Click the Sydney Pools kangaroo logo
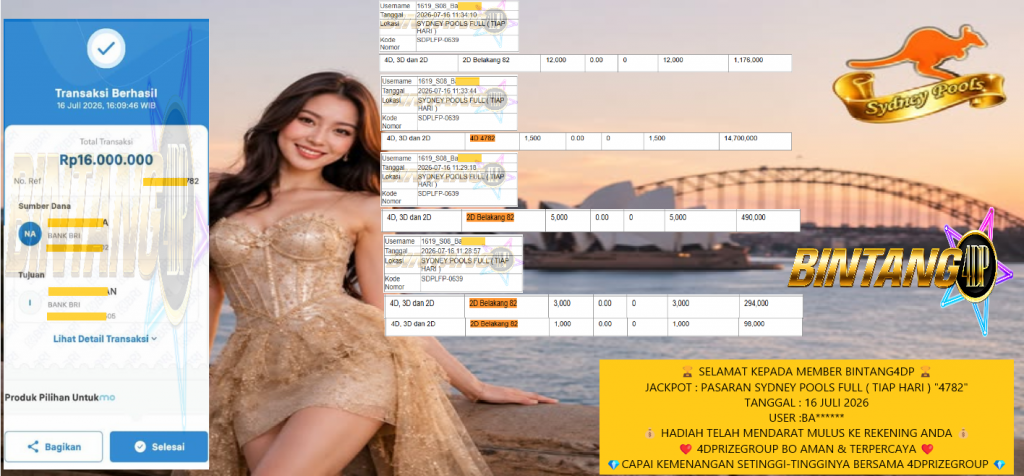This screenshot has height=476, width=1024. coord(922,74)
